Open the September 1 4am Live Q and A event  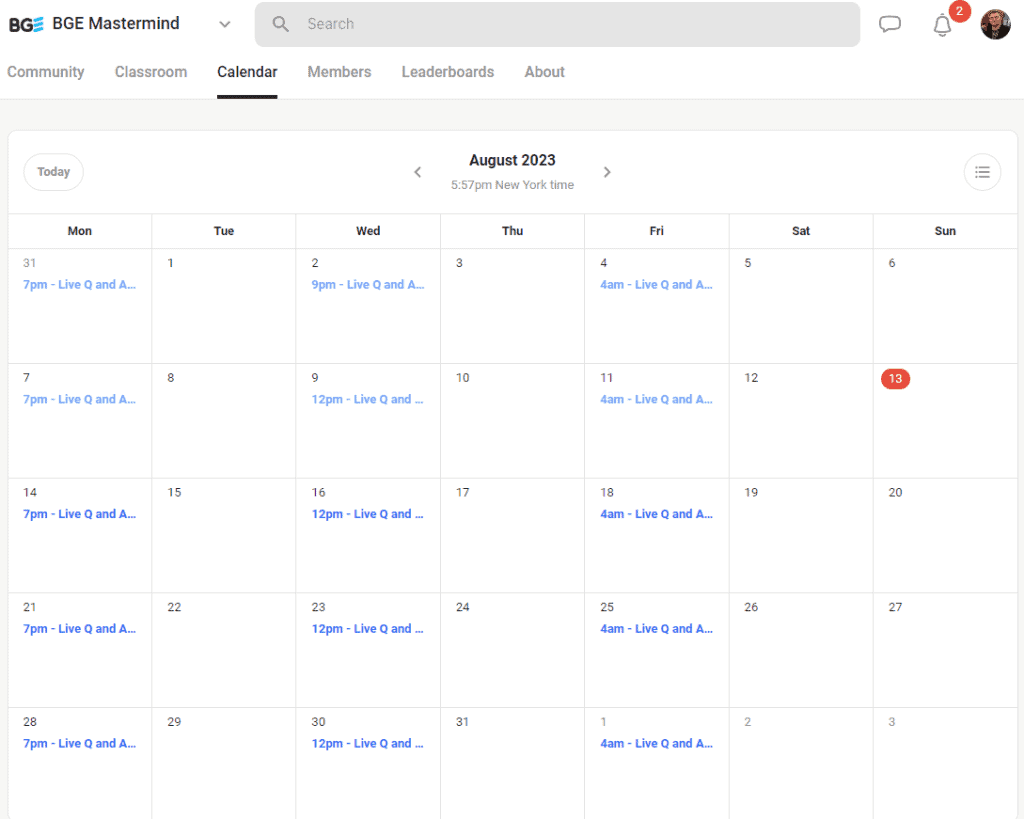656,743
